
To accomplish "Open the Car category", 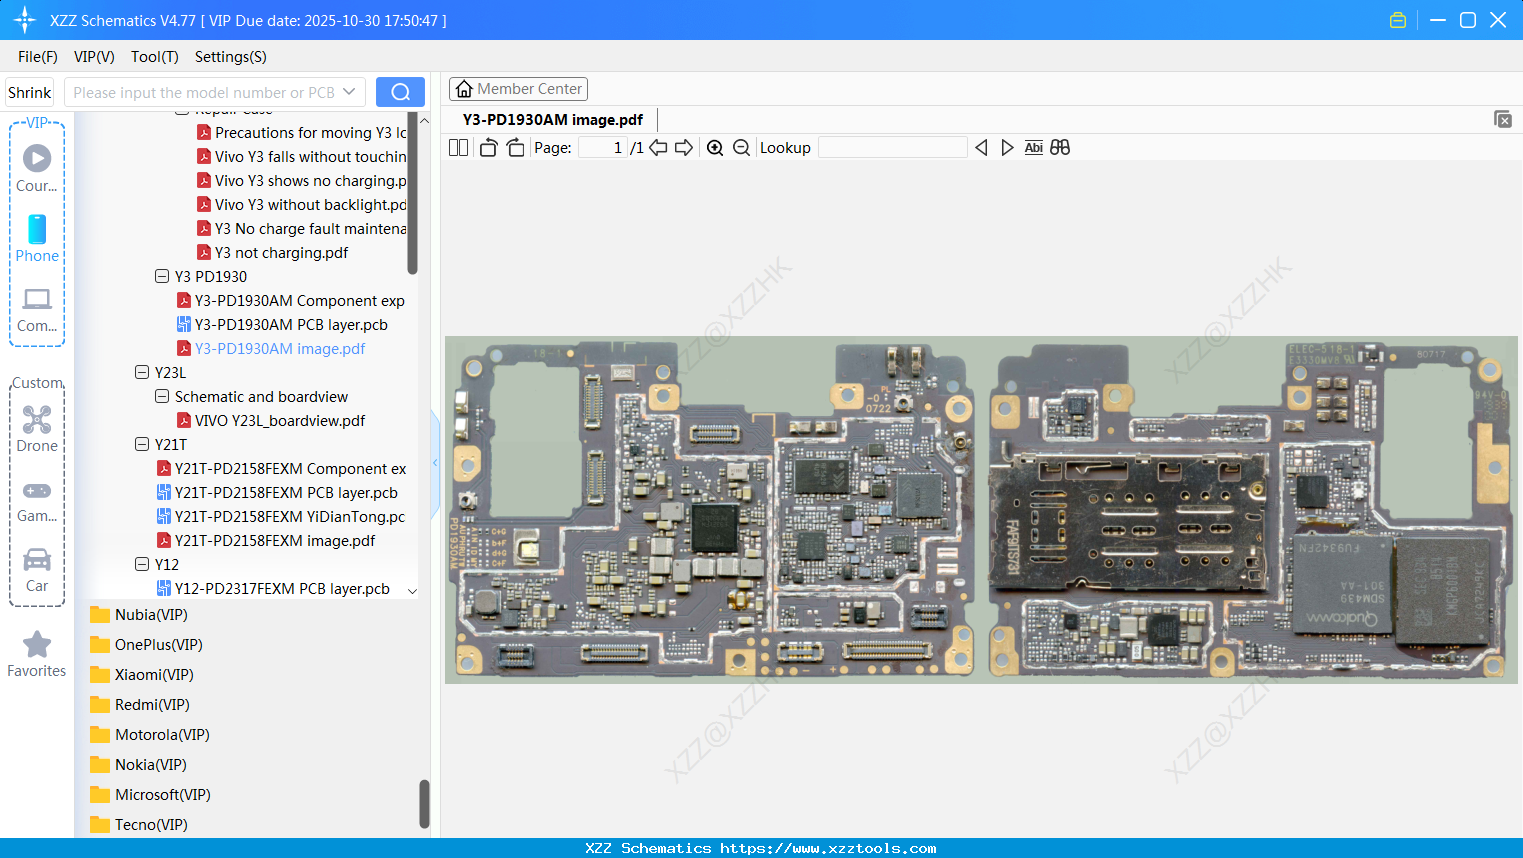I will [37, 570].
